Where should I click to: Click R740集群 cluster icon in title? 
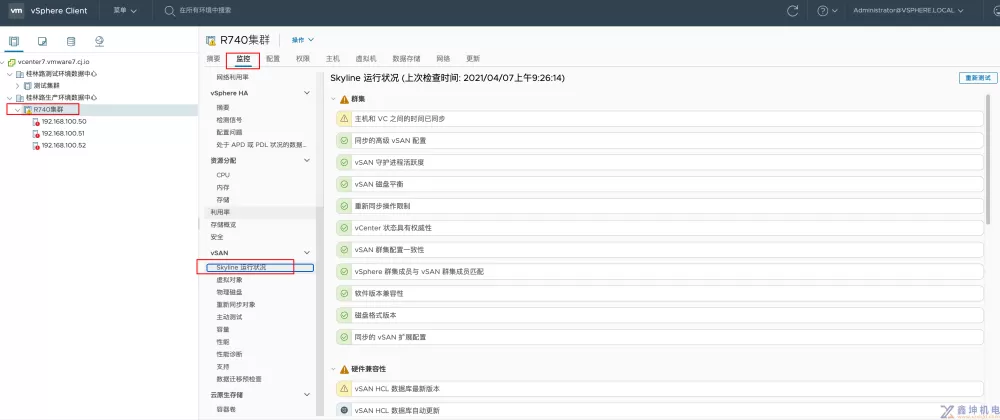[211, 40]
